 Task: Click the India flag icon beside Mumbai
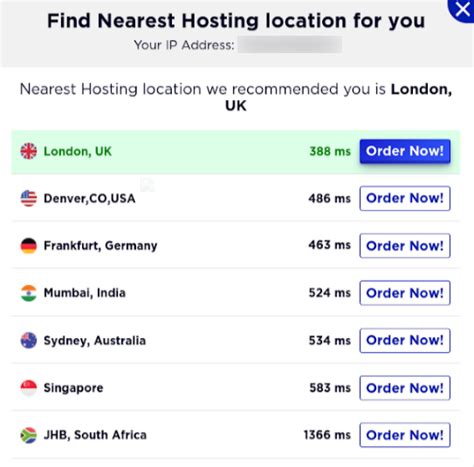(x=29, y=293)
